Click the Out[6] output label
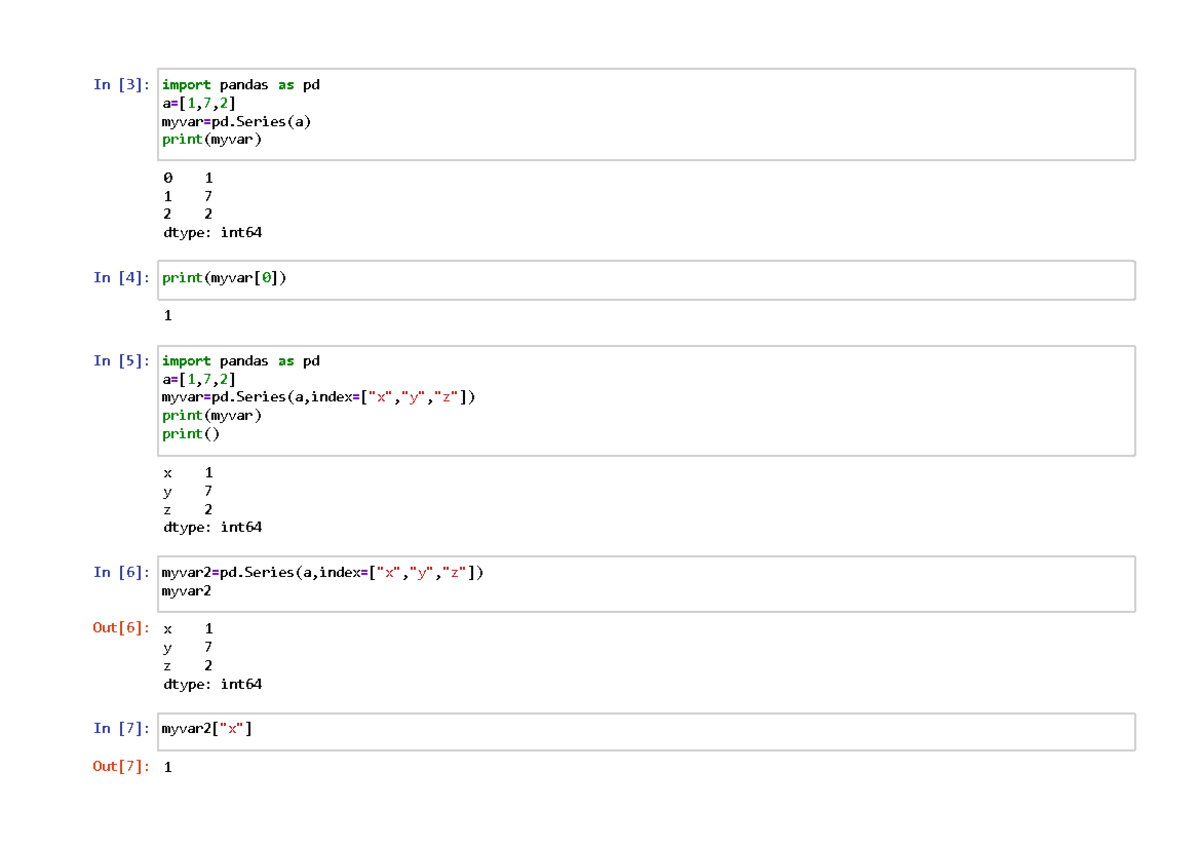Screen dimensions: 1200x848 click(x=121, y=628)
